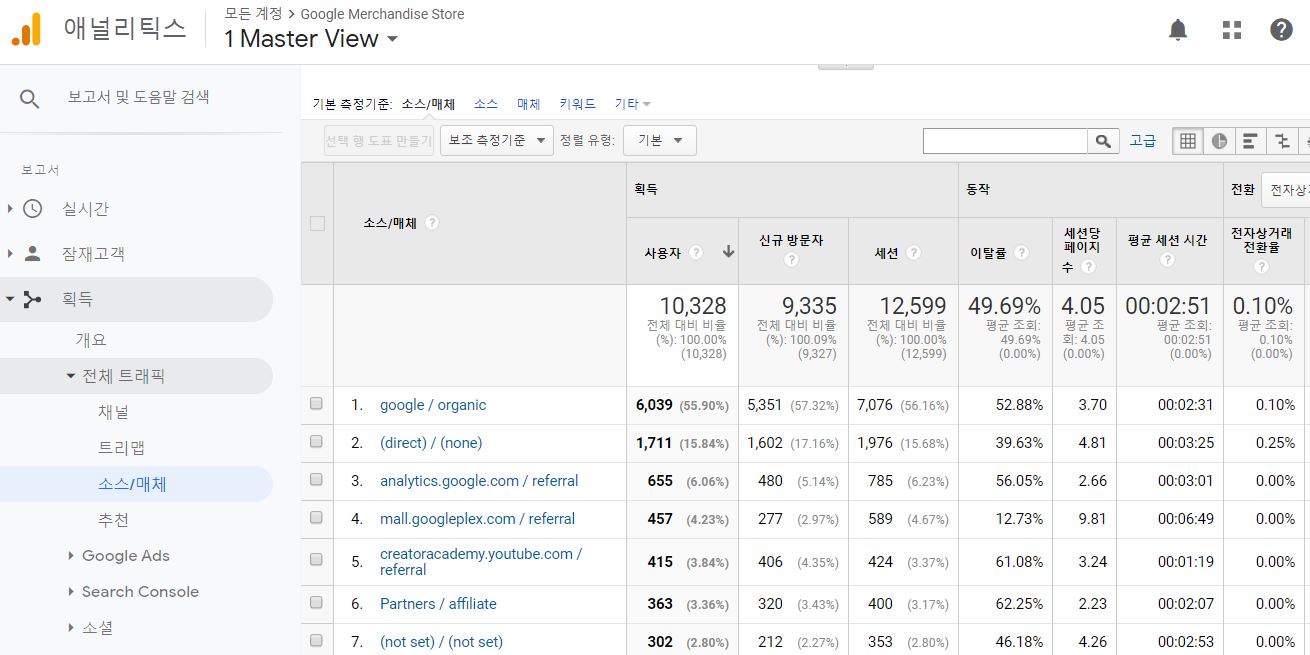Click the clock icon beside 실시간
Viewport: 1310px width, 655px height.
33,209
